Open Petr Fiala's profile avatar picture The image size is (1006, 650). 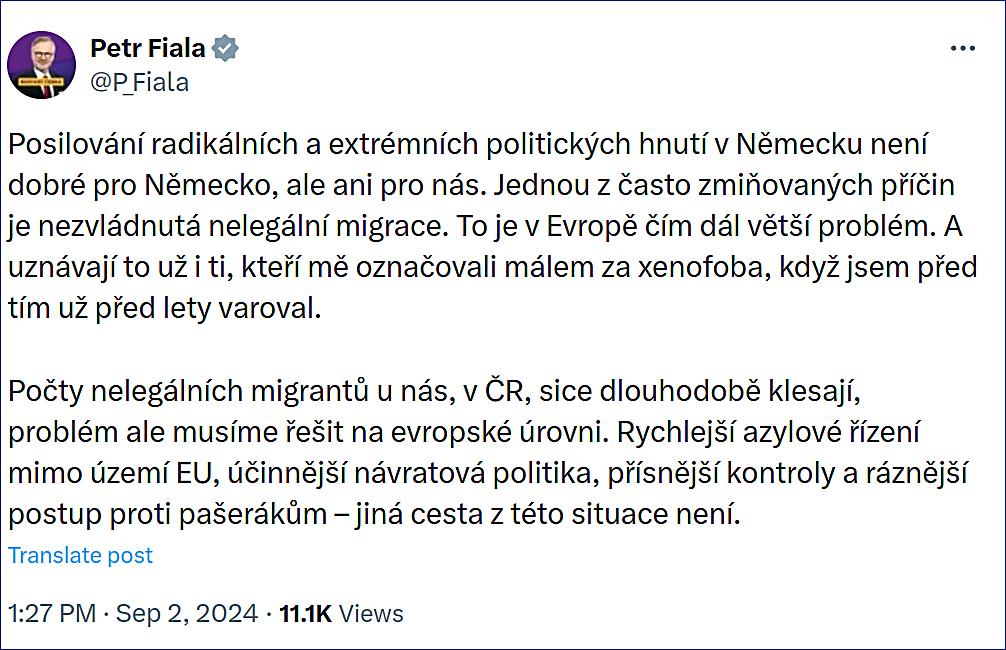pos(41,65)
